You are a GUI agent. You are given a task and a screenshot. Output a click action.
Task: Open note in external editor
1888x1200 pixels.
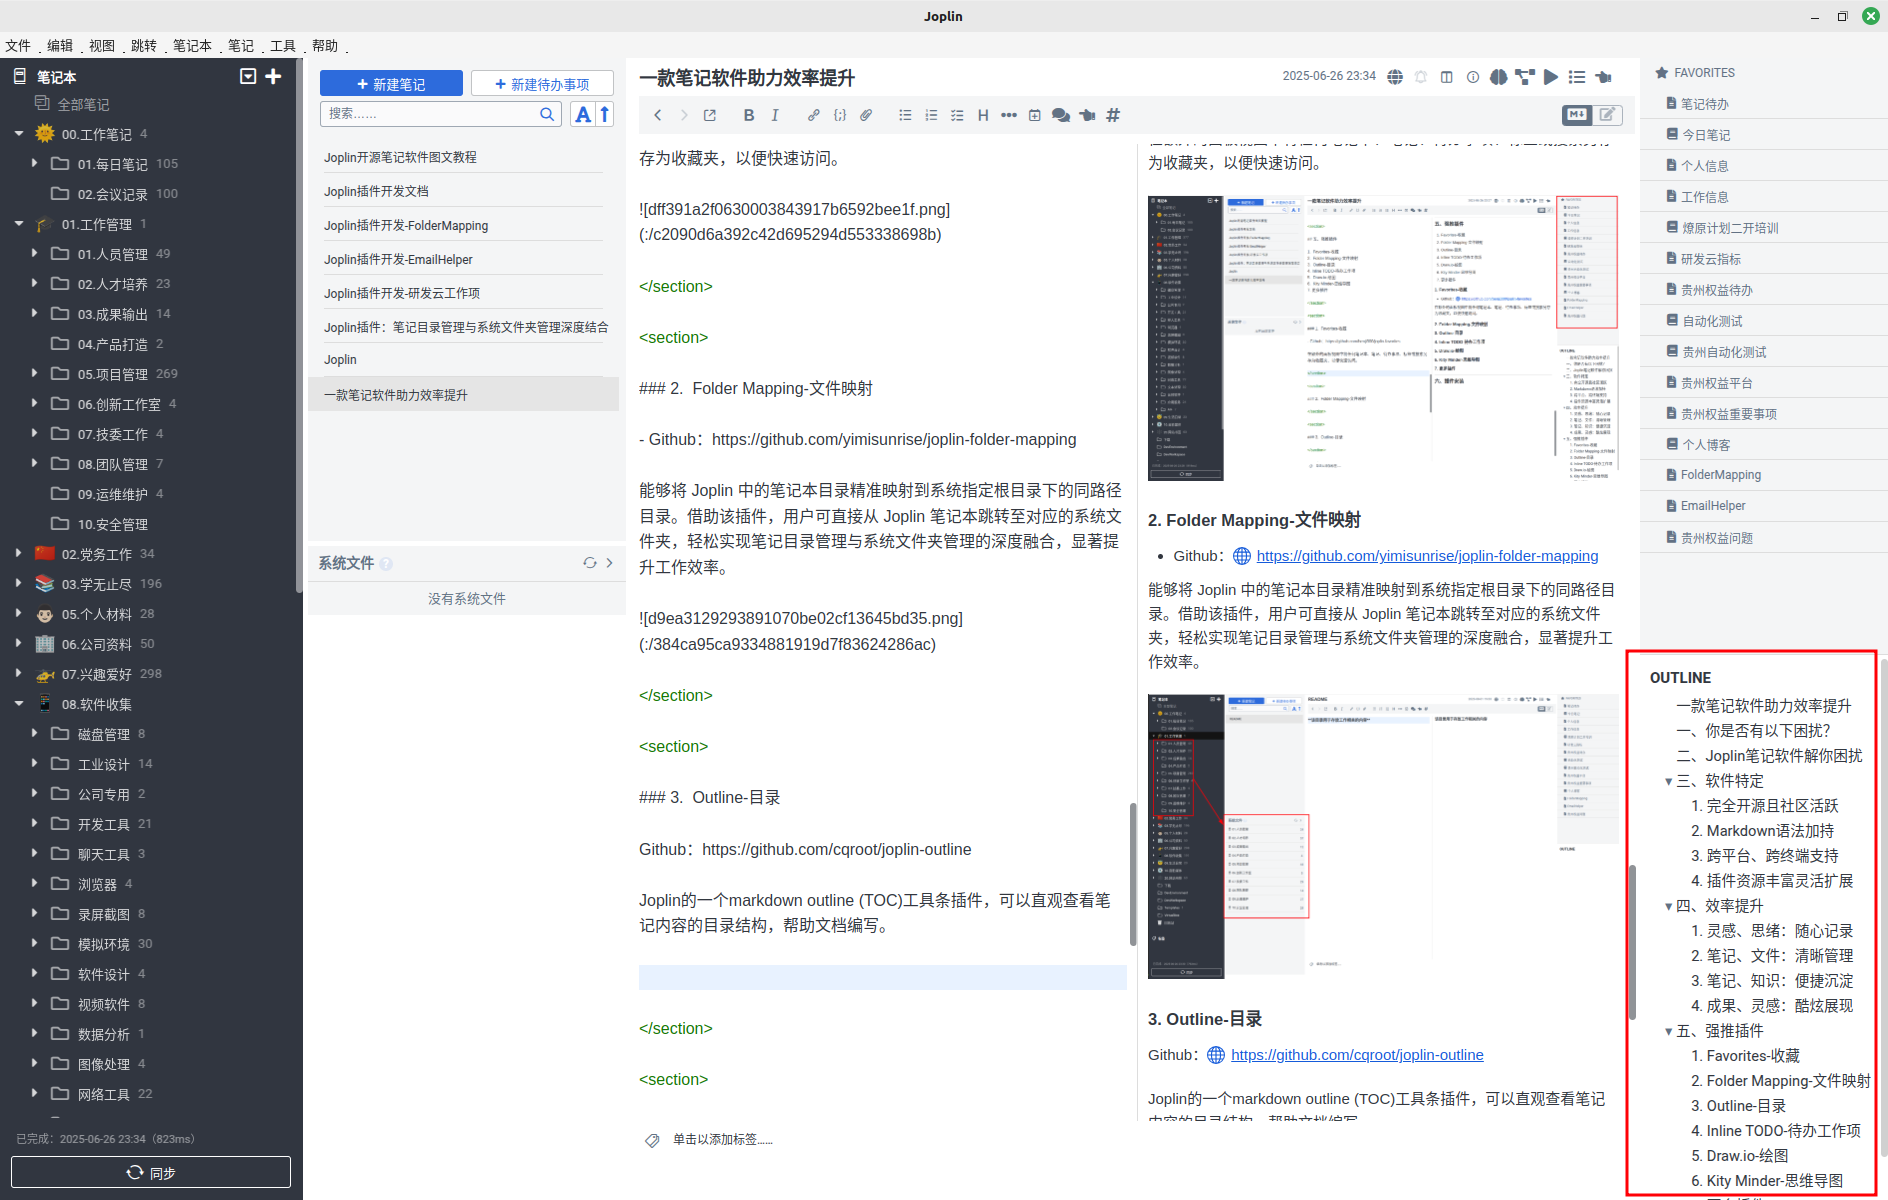point(710,115)
